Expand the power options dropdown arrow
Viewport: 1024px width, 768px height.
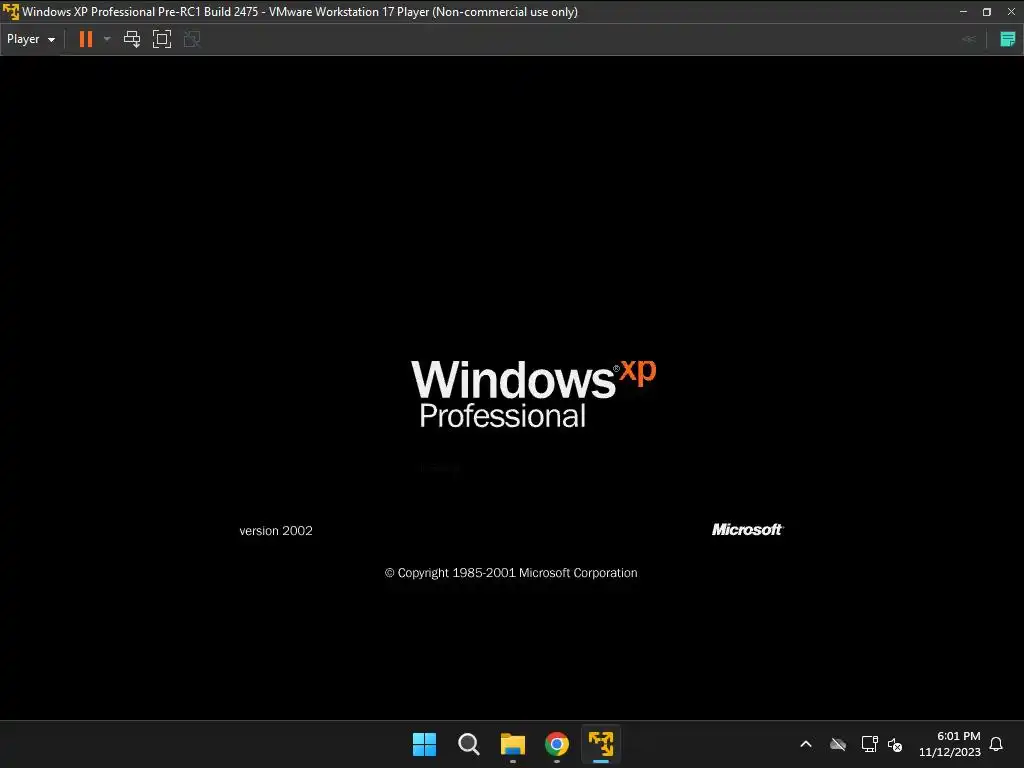point(107,39)
